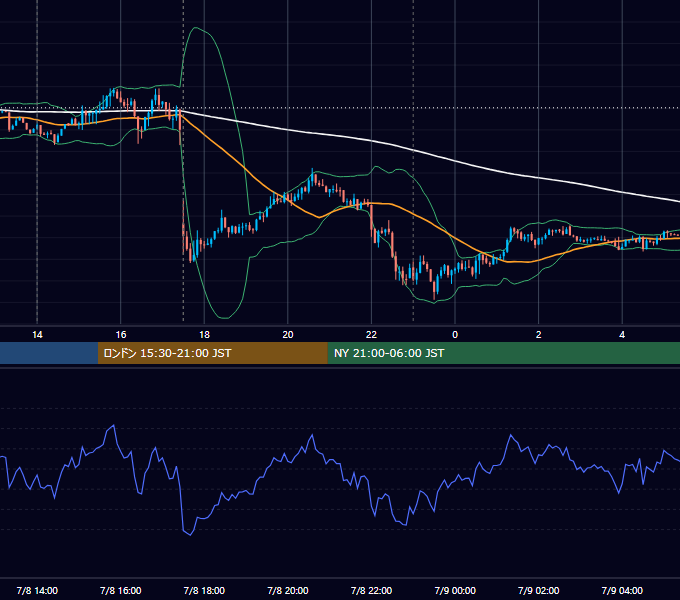Click hour label 0 on price chart axis
Screen dimensions: 680x600
[455, 335]
